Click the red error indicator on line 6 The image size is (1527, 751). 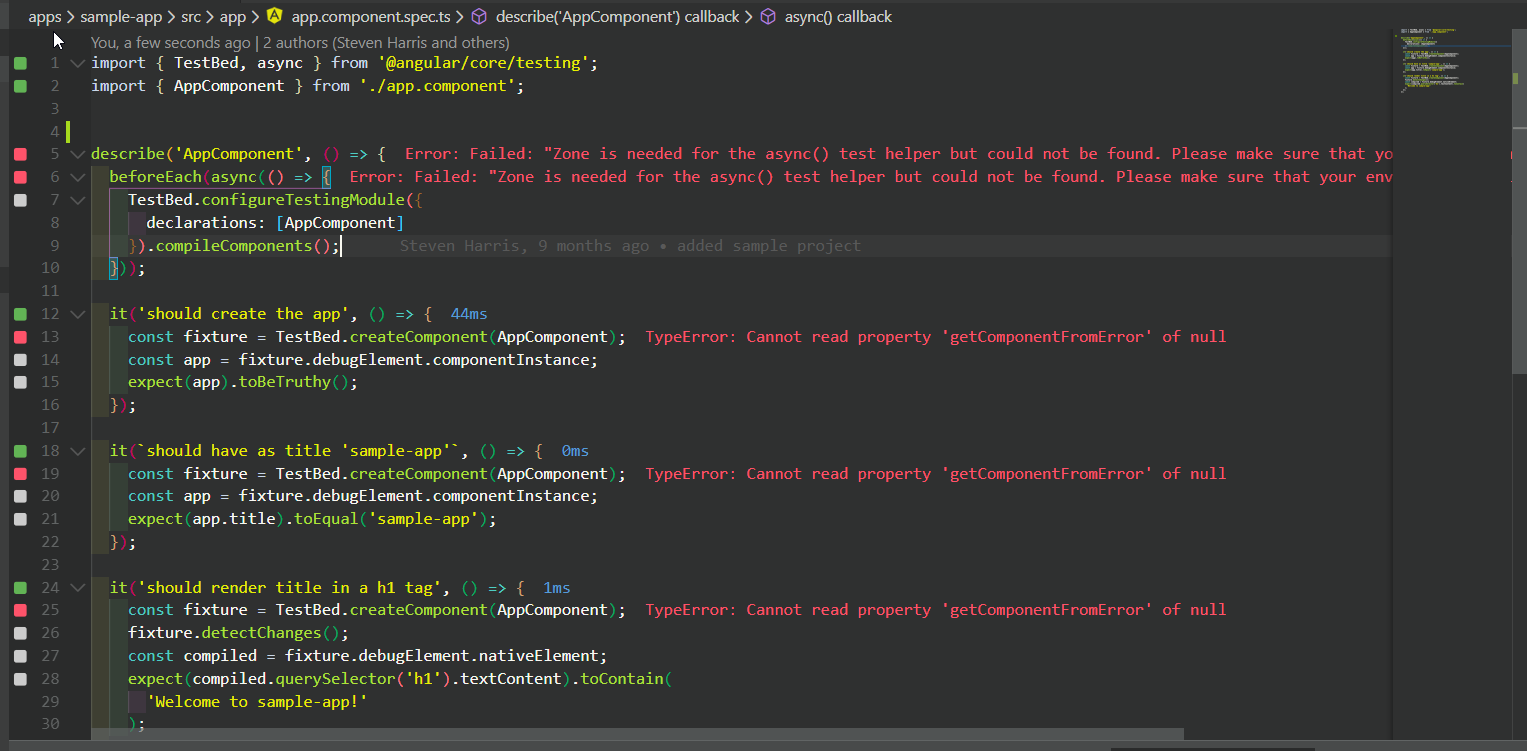coord(20,177)
